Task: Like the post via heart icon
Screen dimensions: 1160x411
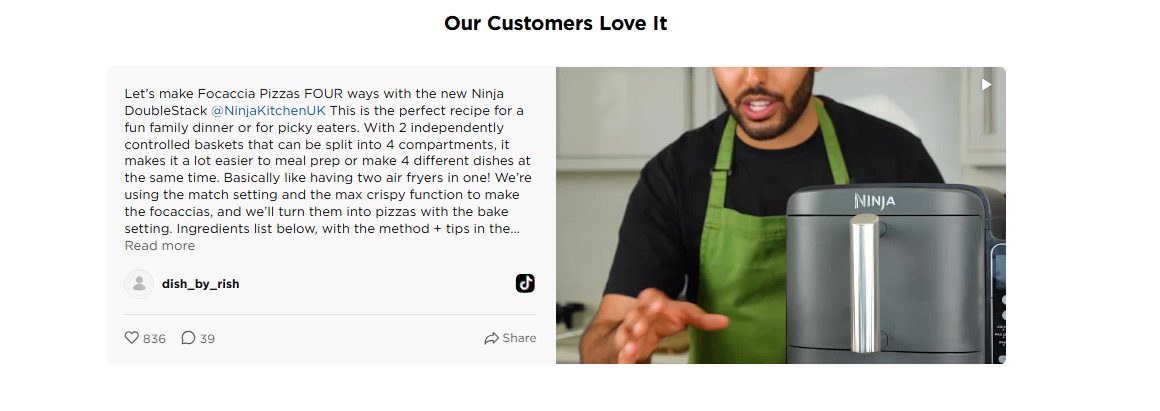Action: pos(132,338)
